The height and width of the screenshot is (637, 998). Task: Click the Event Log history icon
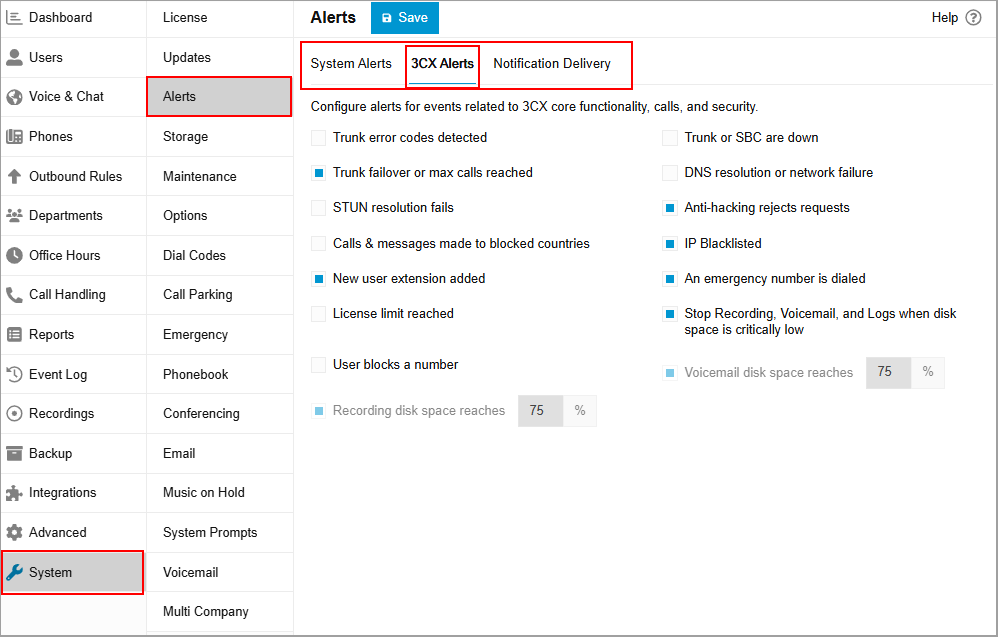coord(14,374)
